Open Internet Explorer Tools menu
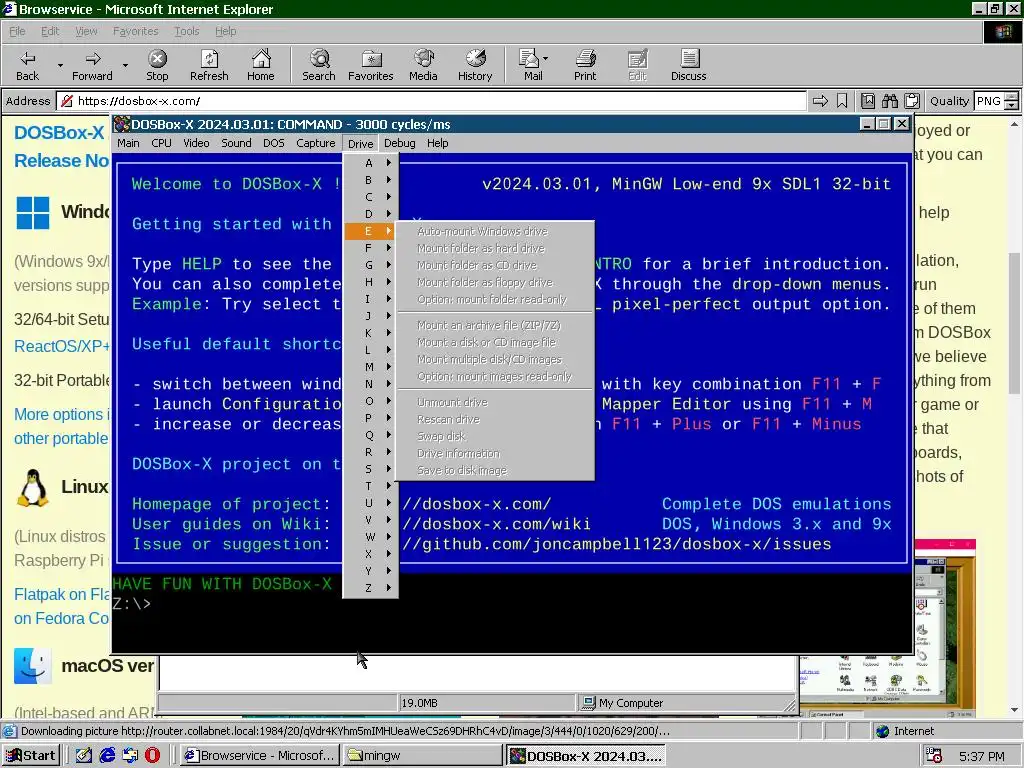 tap(186, 31)
